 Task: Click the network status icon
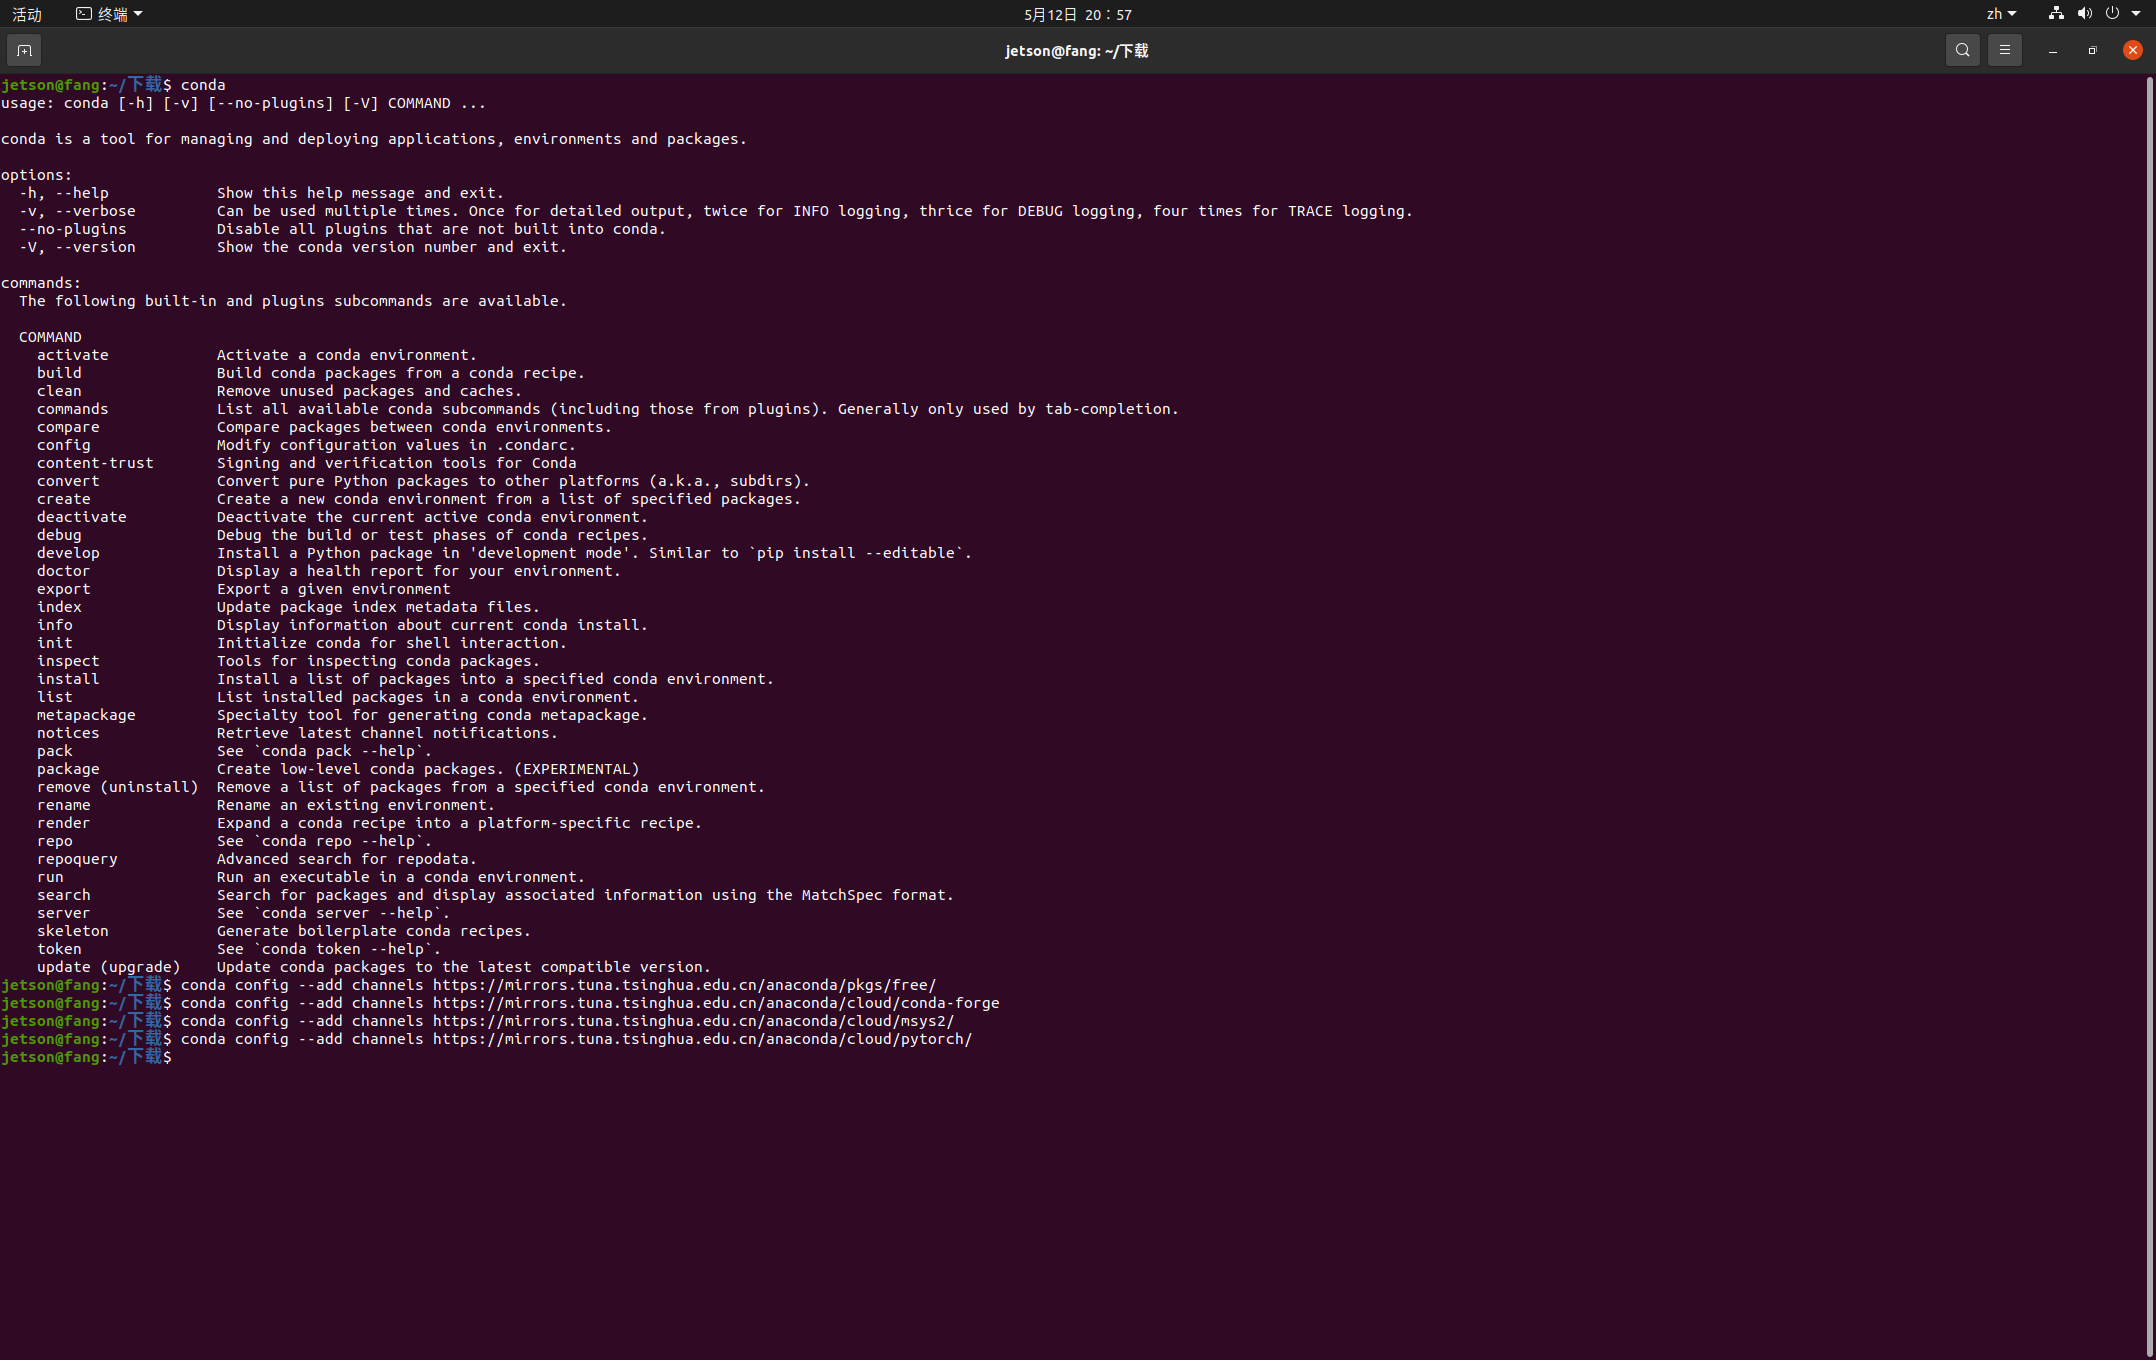tap(2055, 14)
